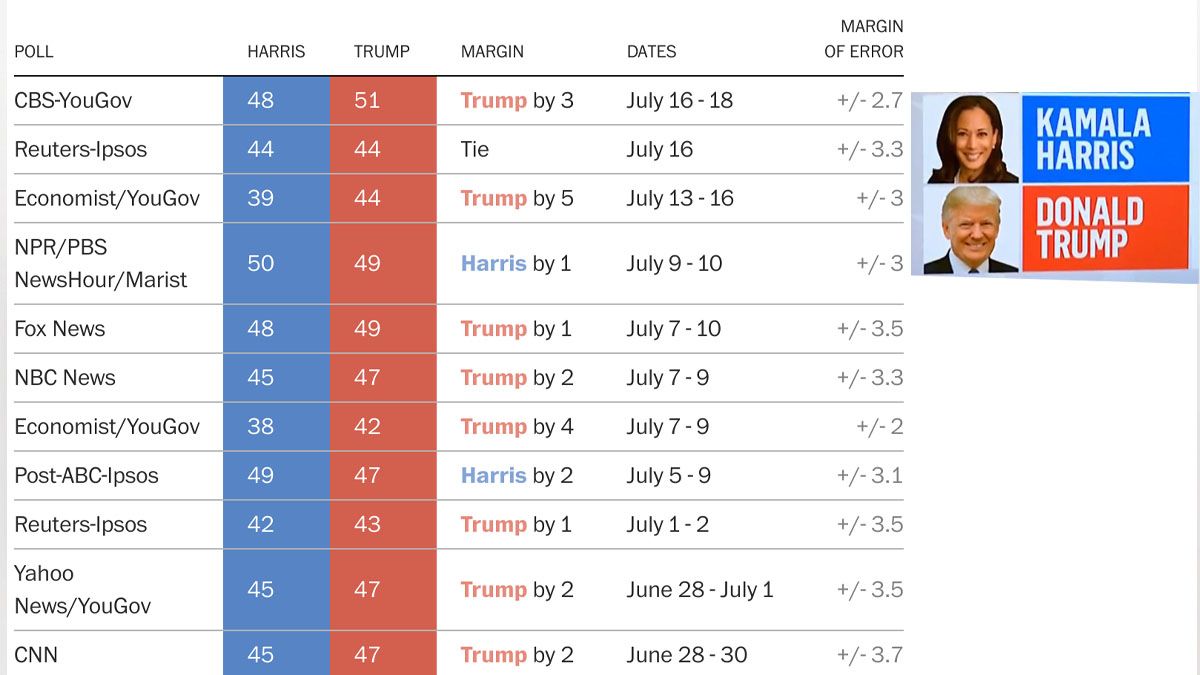
Task: Select the DONALD TRUMP red banner
Action: click(1105, 228)
